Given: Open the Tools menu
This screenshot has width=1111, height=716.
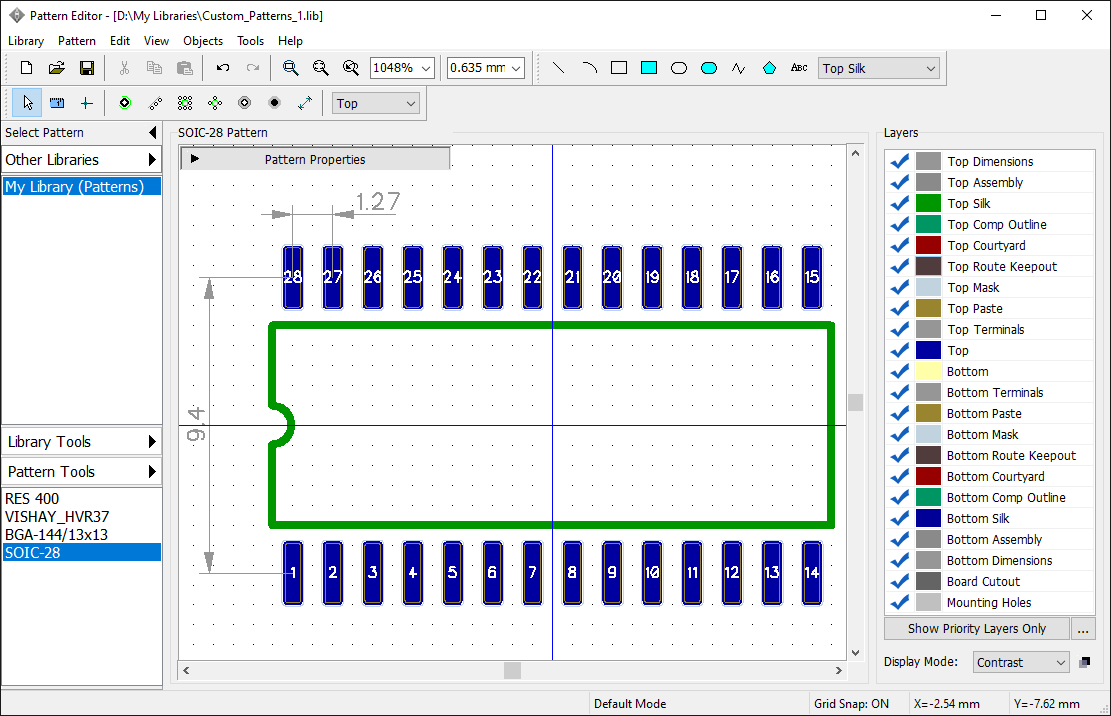Looking at the screenshot, I should [250, 41].
